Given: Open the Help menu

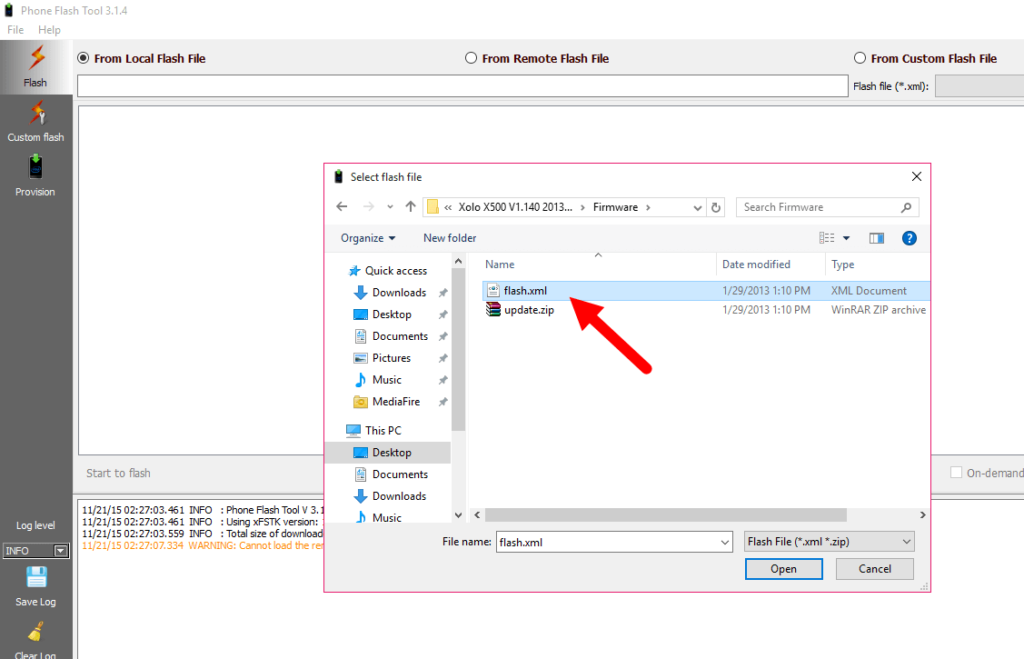Looking at the screenshot, I should point(49,29).
